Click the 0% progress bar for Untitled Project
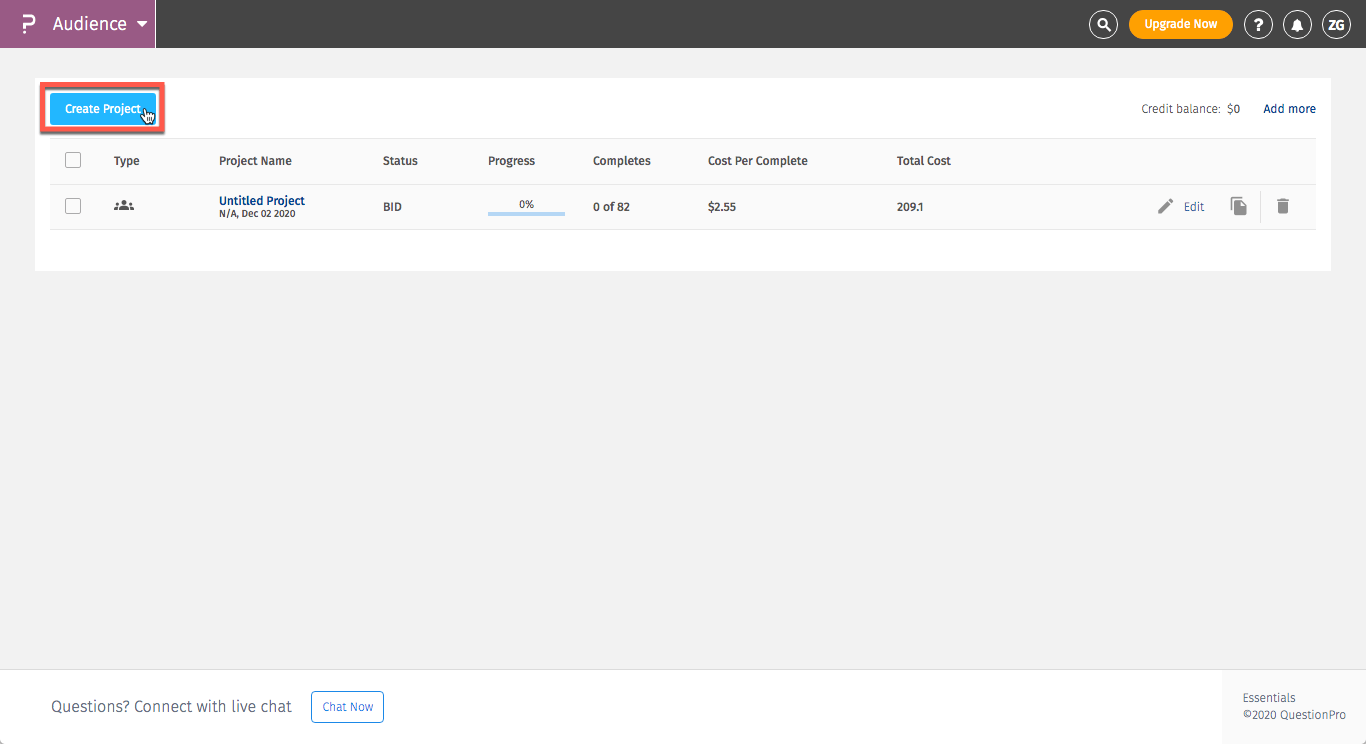 tap(526, 206)
